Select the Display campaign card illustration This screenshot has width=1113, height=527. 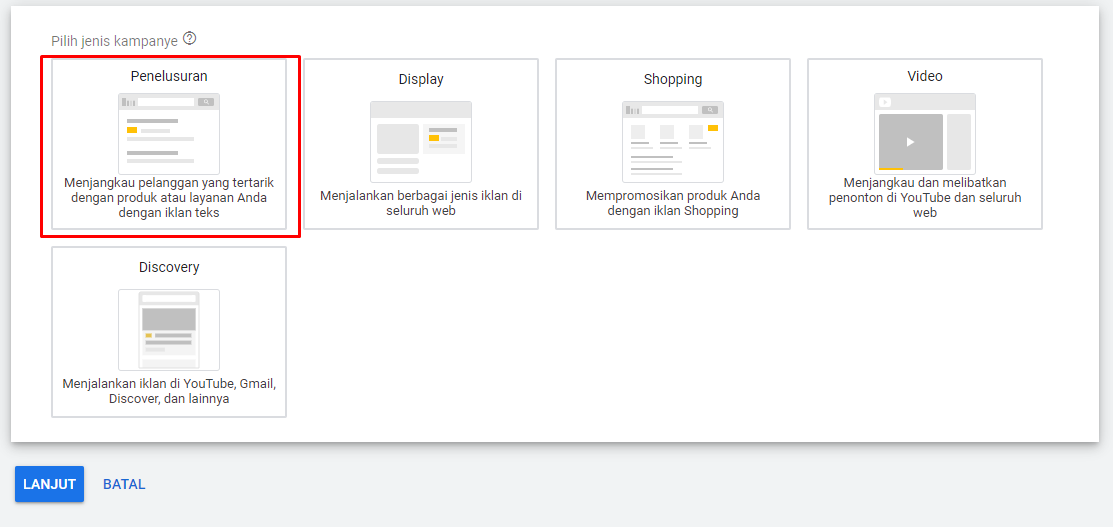click(421, 142)
